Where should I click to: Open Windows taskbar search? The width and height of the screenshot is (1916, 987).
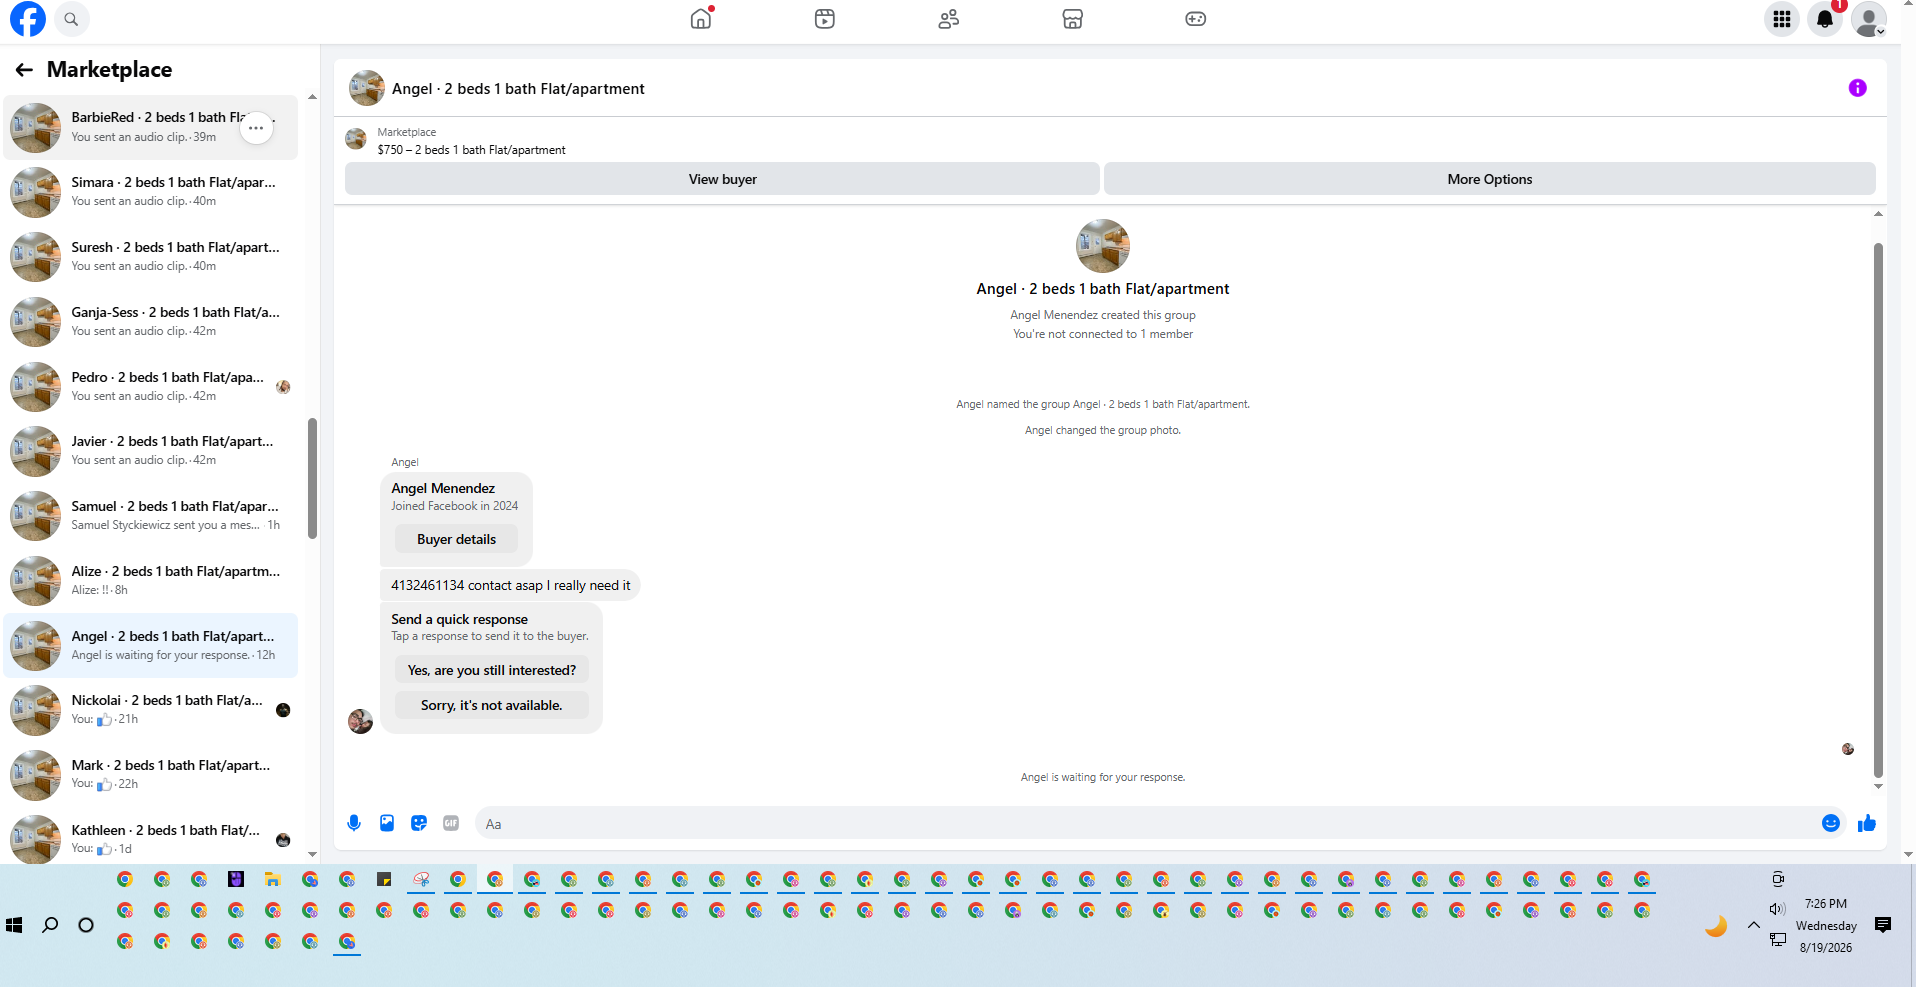point(50,925)
